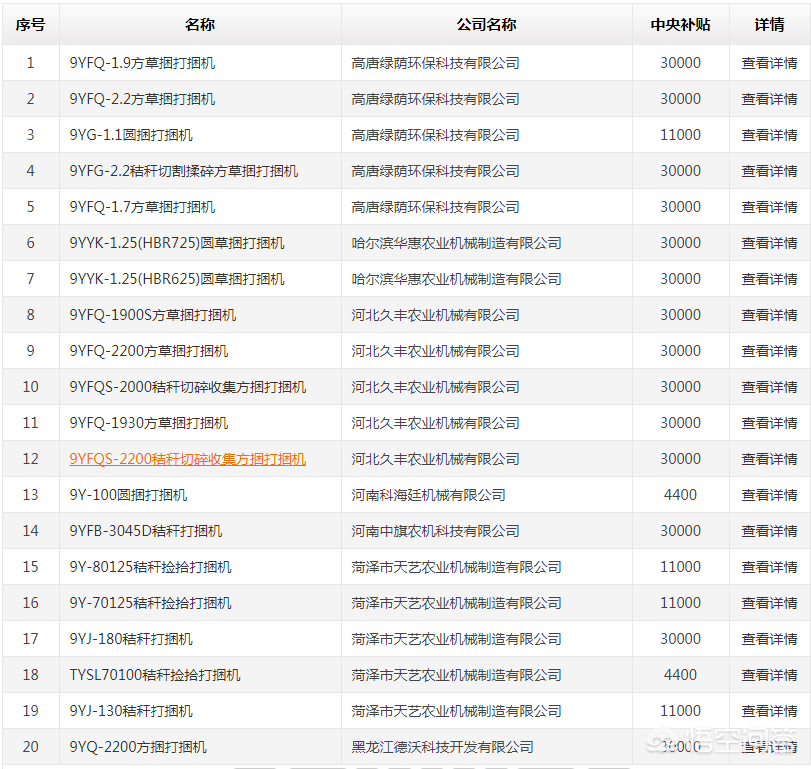811x769 pixels.
Task: Click subsidy 11000 for 9YJ-130秸秆打捆机
Action: [680, 711]
